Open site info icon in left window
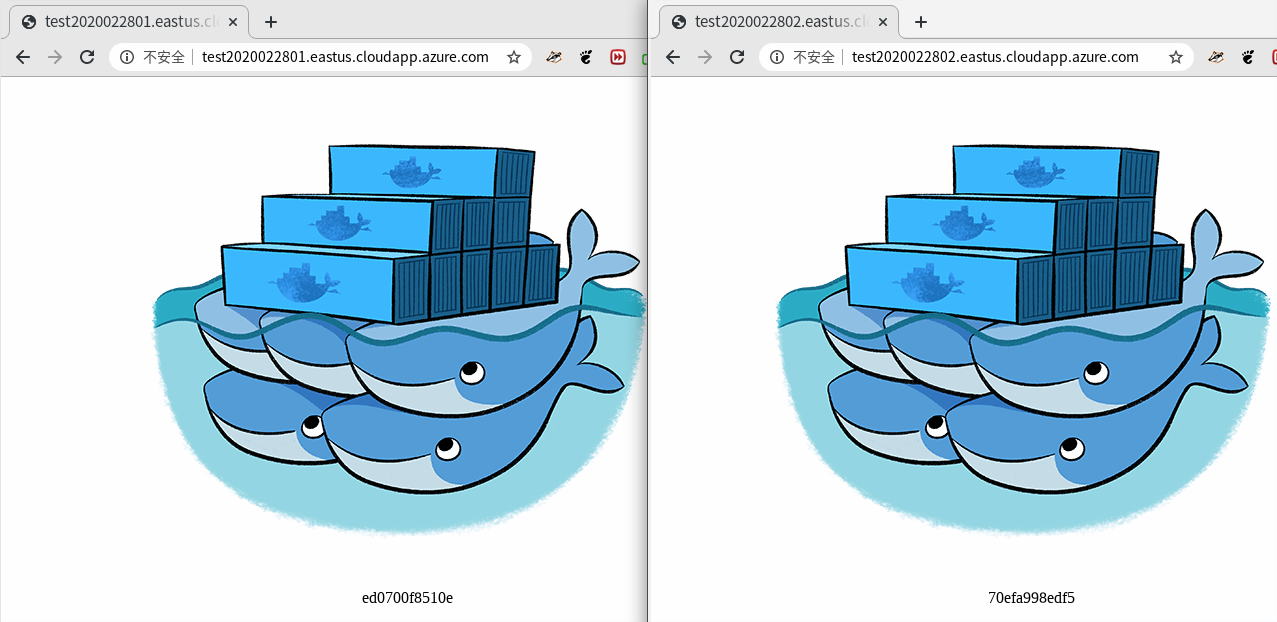The height and width of the screenshot is (622, 1277). pos(127,57)
